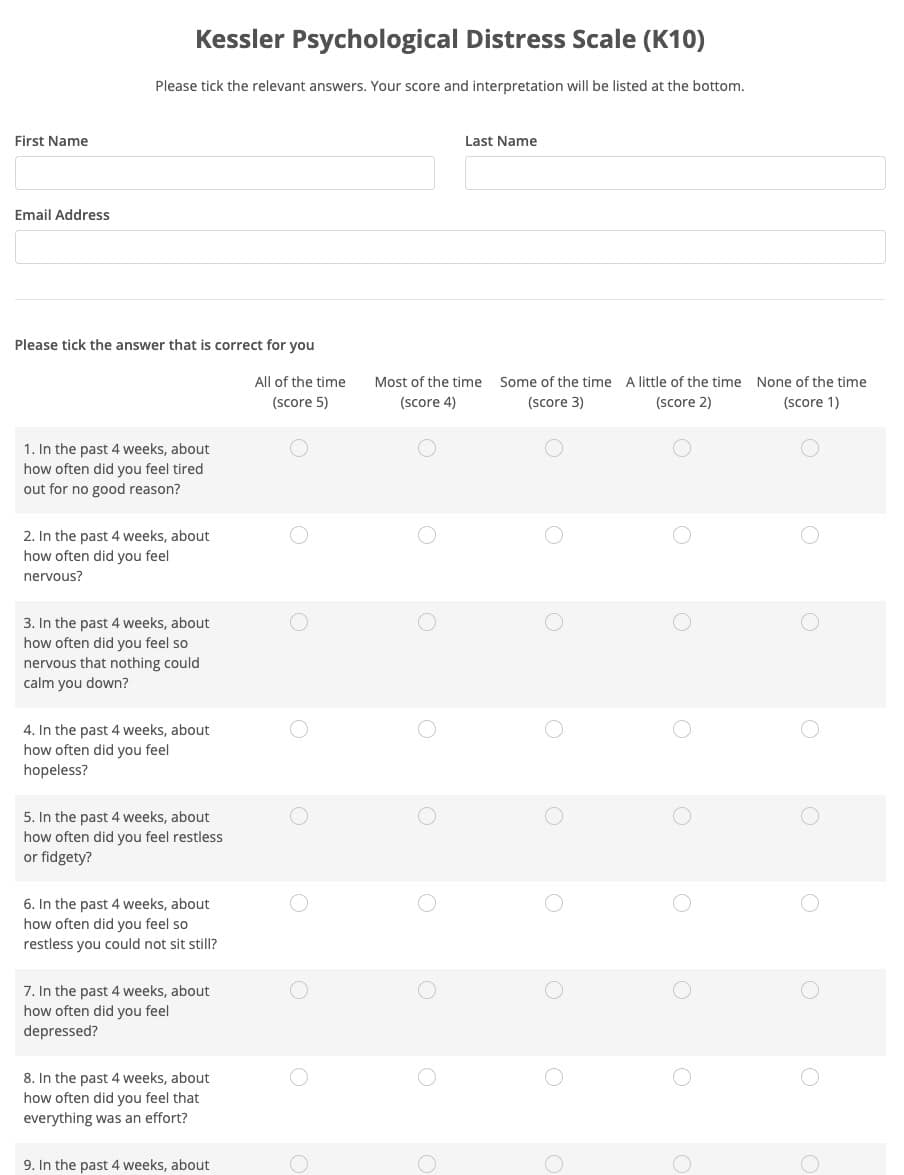904x1175 pixels.
Task: Select 'All of the time' for question 6
Action: coord(299,903)
